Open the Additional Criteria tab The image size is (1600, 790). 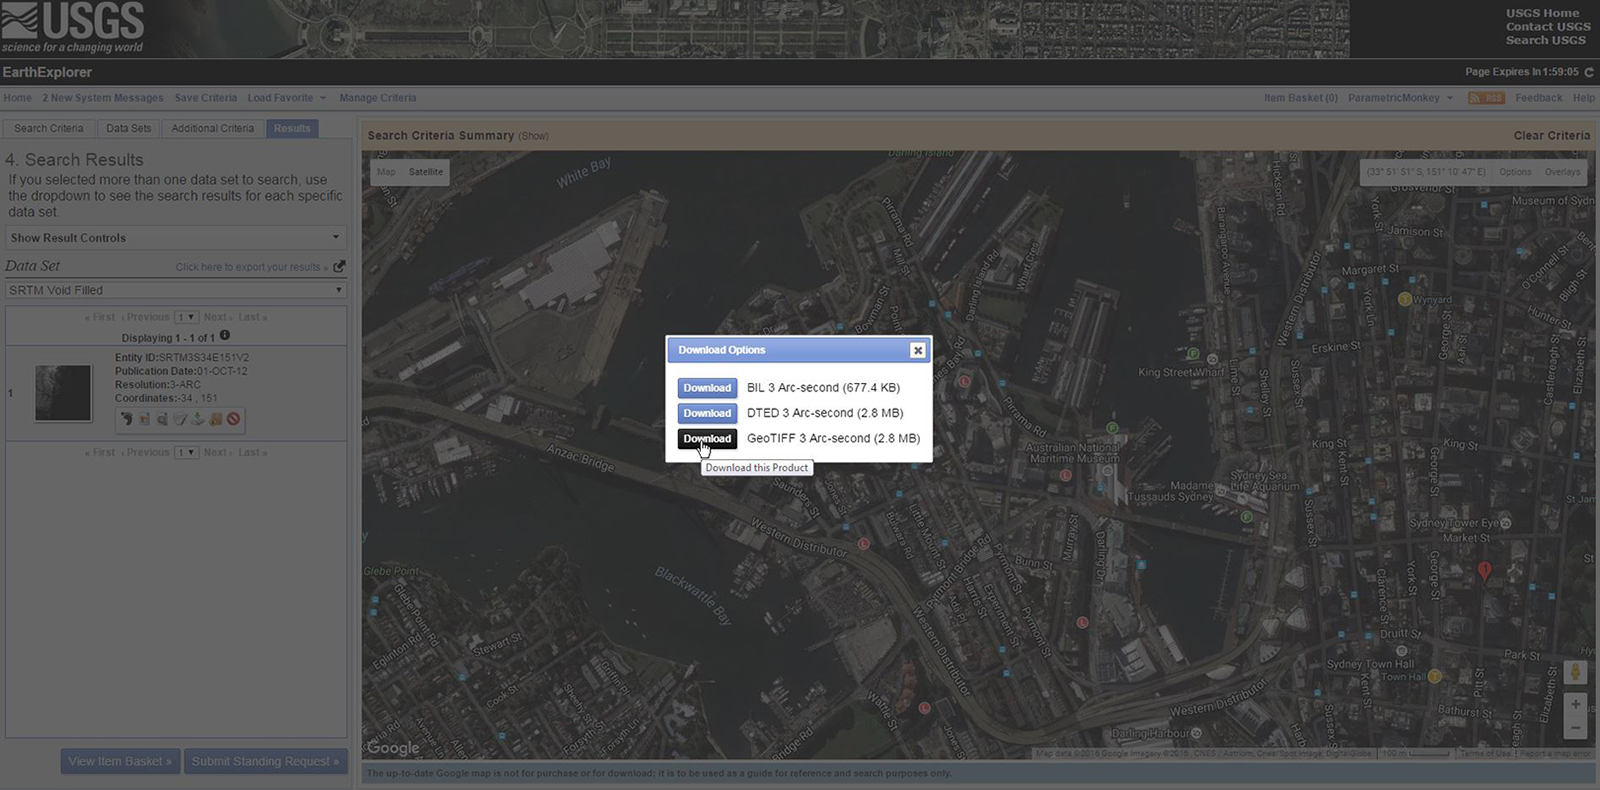point(212,128)
